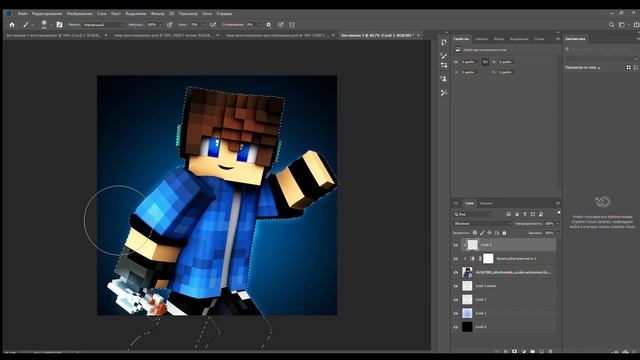Open the layer filter type dropdown
The width and height of the screenshot is (640, 360).
pos(473,214)
